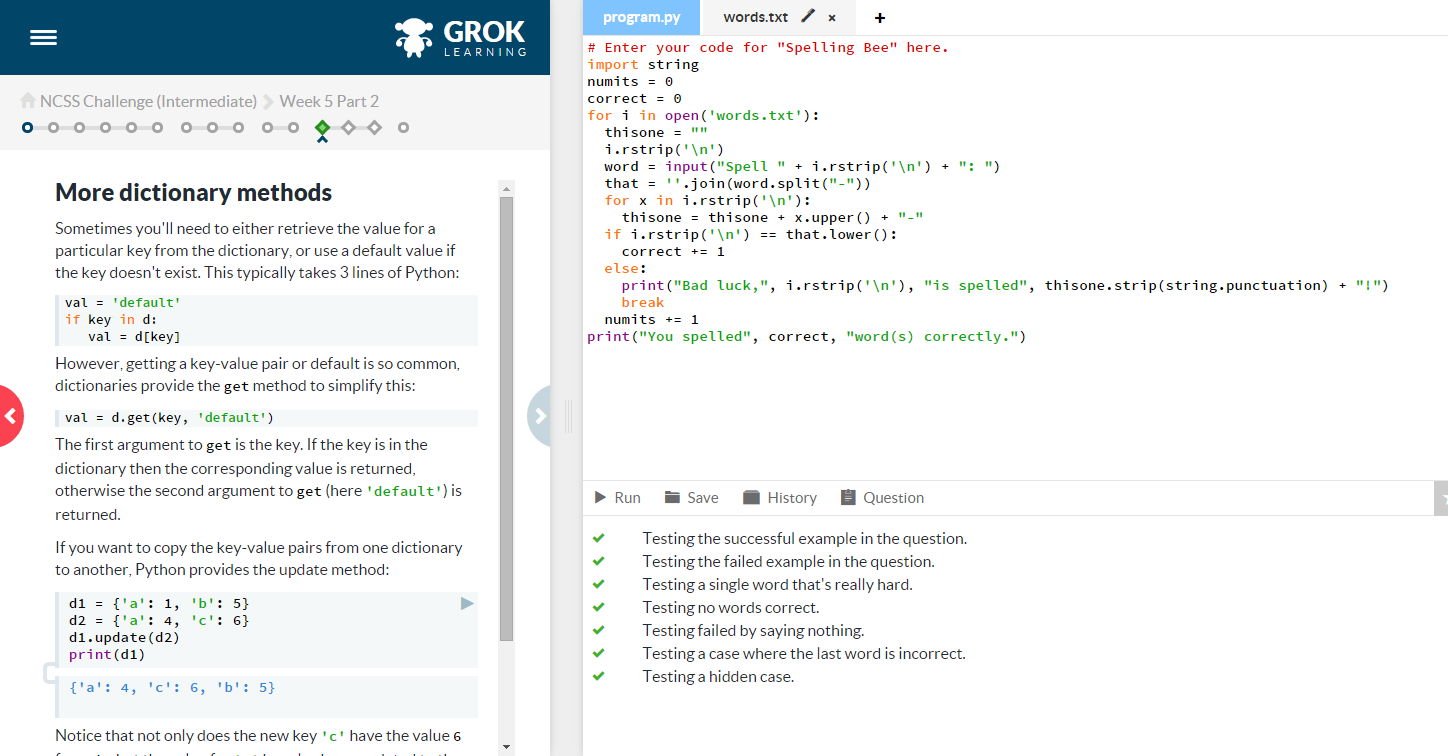1448x756 pixels.
Task: Click 'Testing a hidden case.' result
Action: click(x=718, y=676)
